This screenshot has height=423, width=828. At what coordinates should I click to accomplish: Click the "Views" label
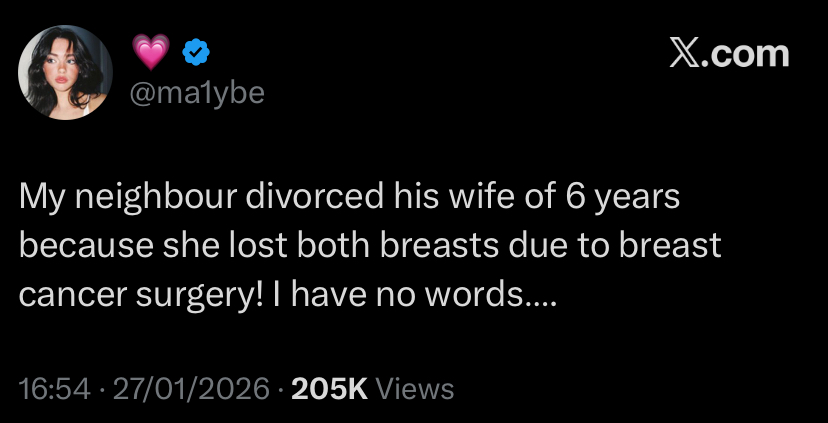click(414, 388)
